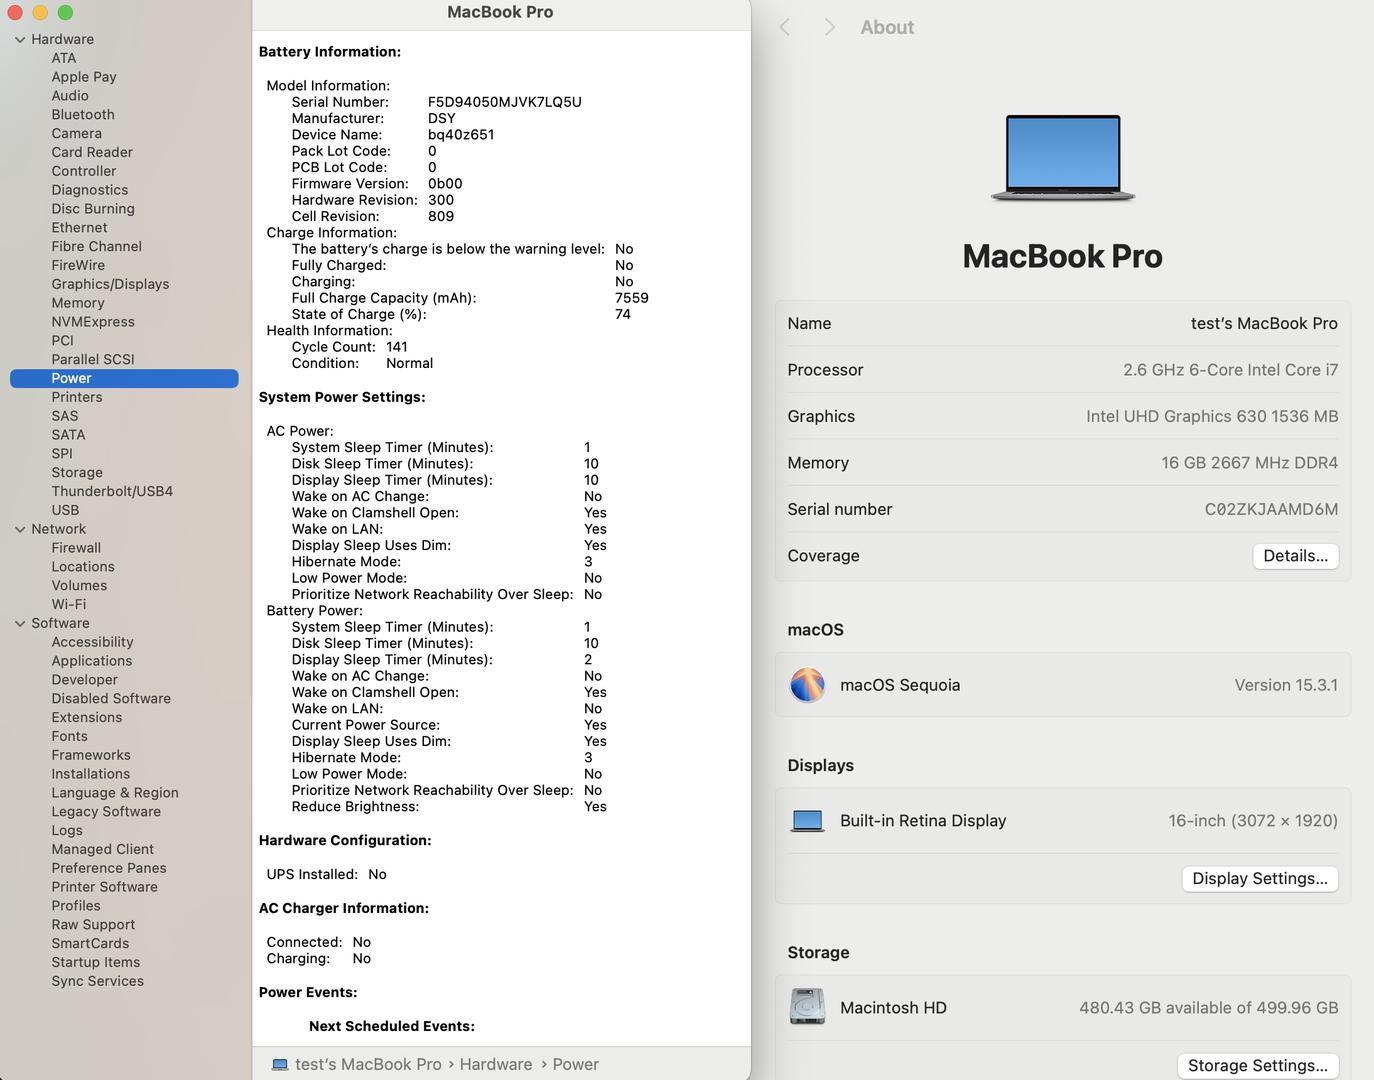Viewport: 1374px width, 1080px height.
Task: Select ATA in the Hardware list
Action: click(x=64, y=58)
